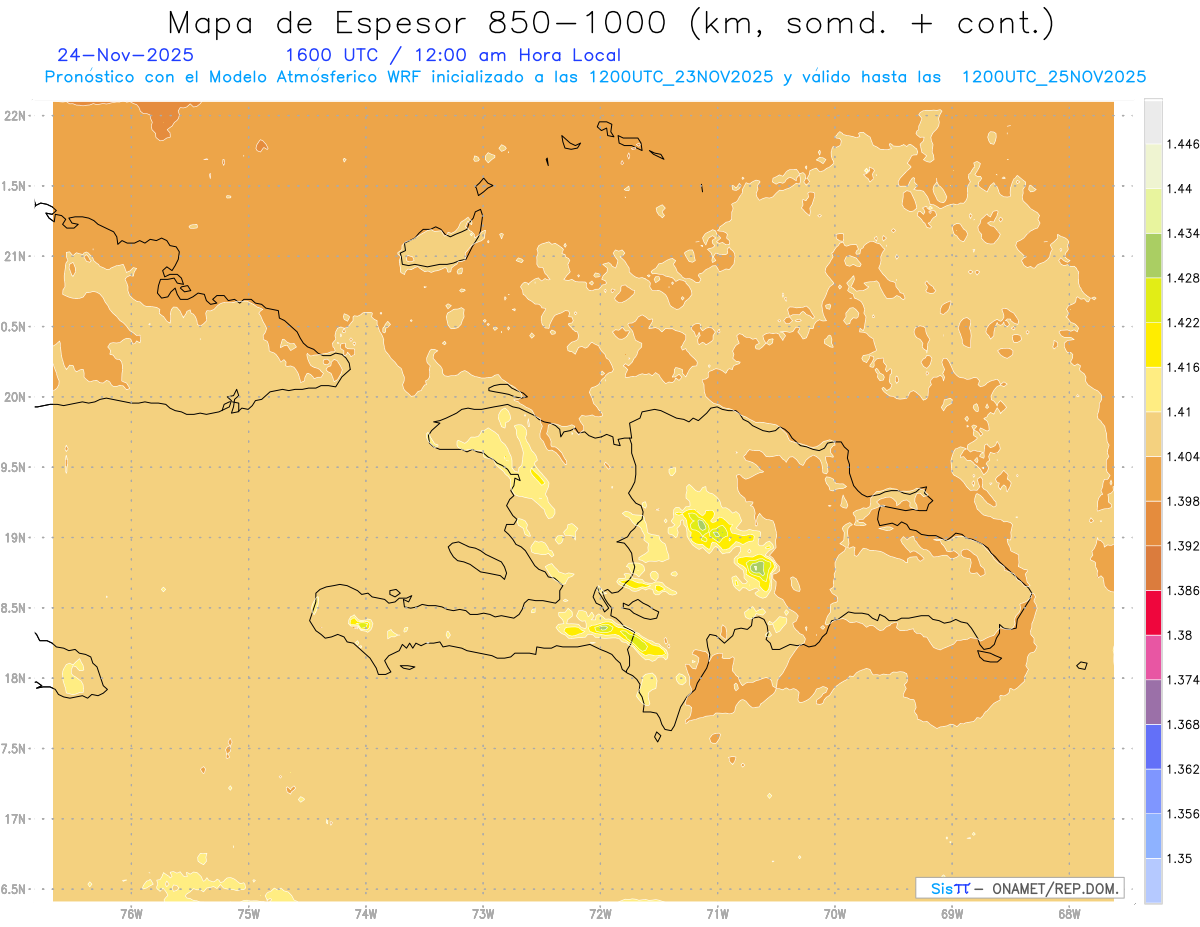Select the '22N' latitude label

pos(17,116)
